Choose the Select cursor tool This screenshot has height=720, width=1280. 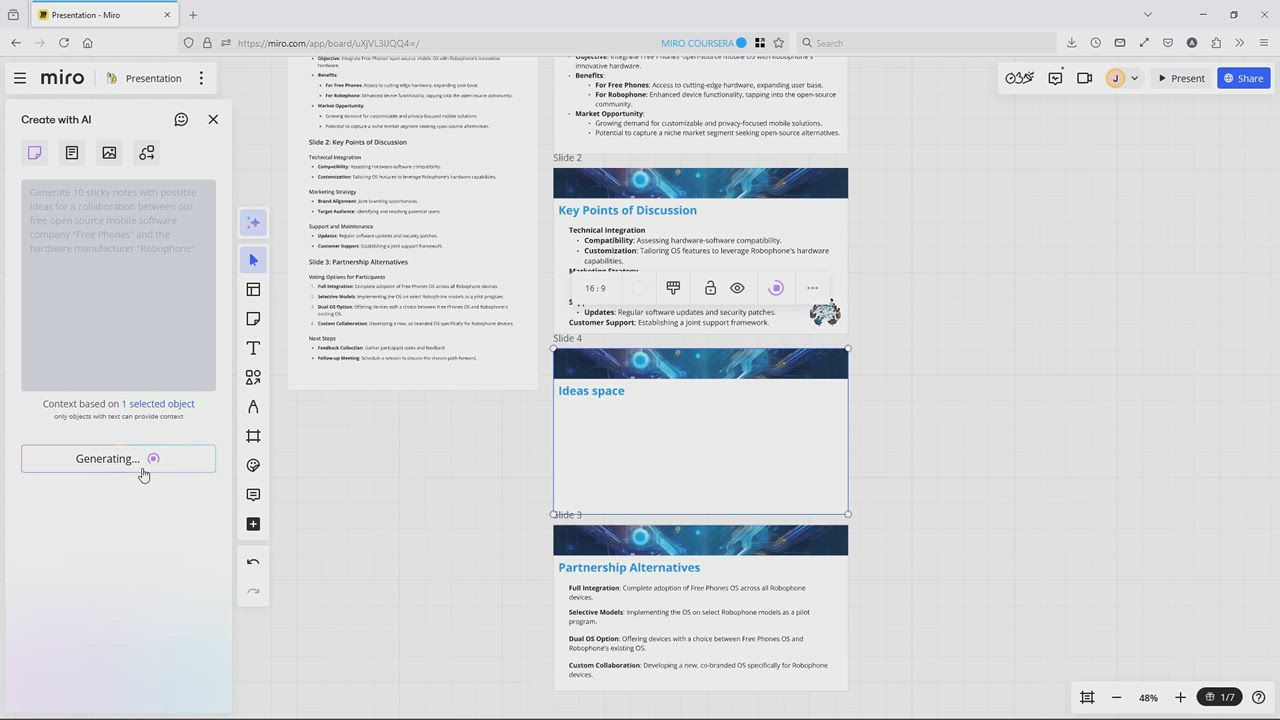click(253, 260)
